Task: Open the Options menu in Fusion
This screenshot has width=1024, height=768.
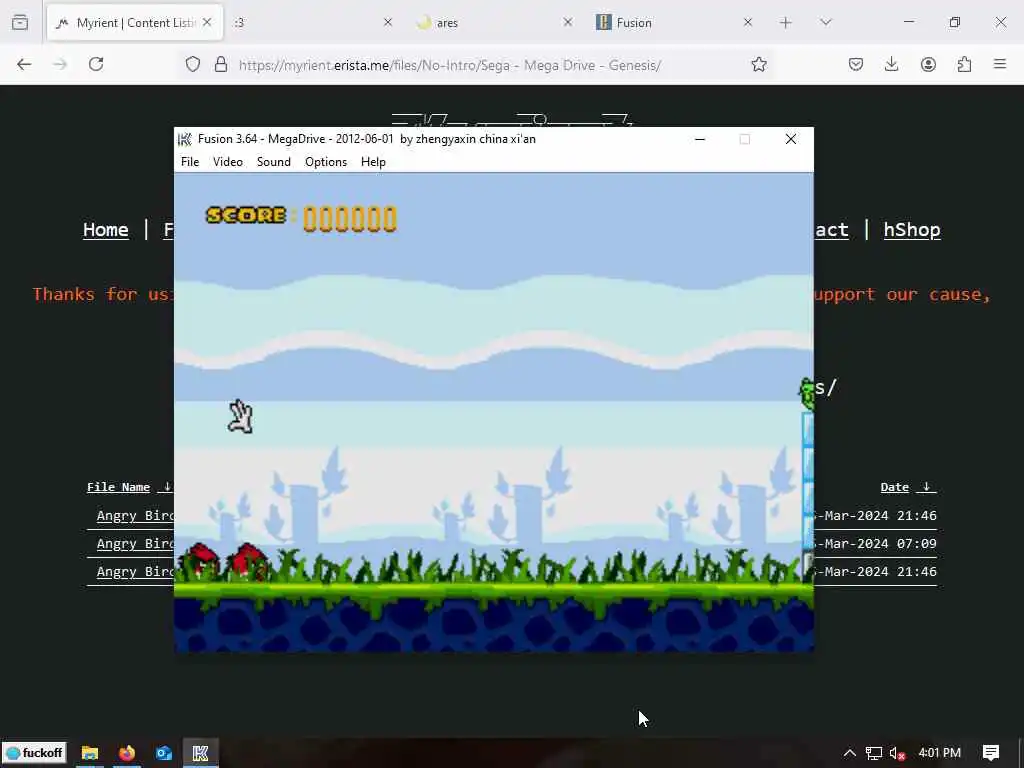Action: coord(326,162)
